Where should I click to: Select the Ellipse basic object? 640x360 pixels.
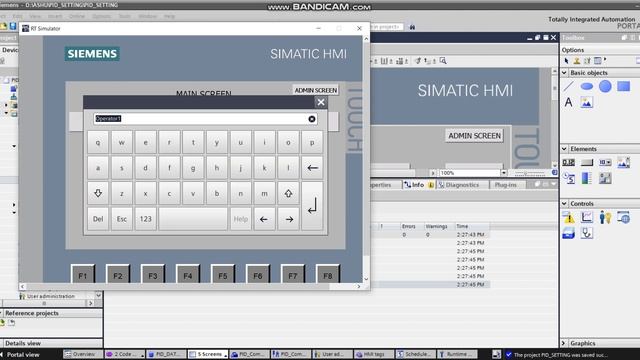click(587, 86)
